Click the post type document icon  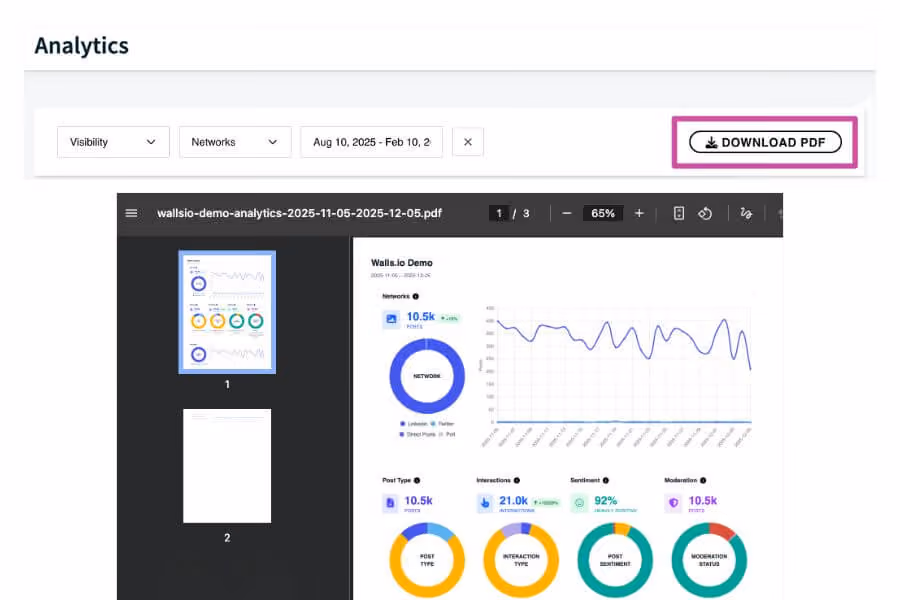click(390, 503)
